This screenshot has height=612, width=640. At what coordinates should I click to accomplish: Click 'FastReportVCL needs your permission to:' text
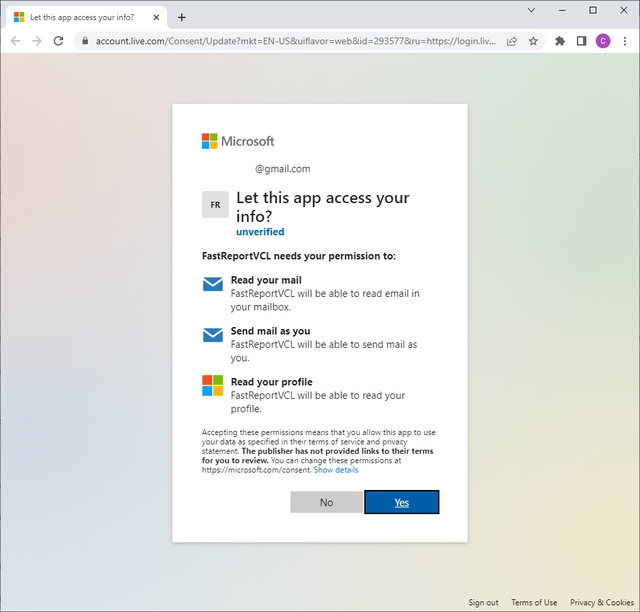pos(299,256)
